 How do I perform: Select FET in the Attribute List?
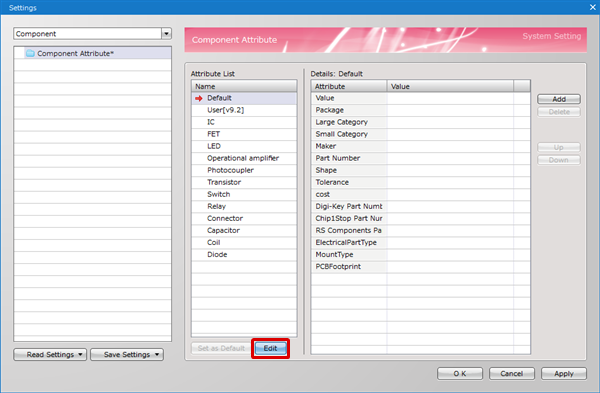[244, 134]
